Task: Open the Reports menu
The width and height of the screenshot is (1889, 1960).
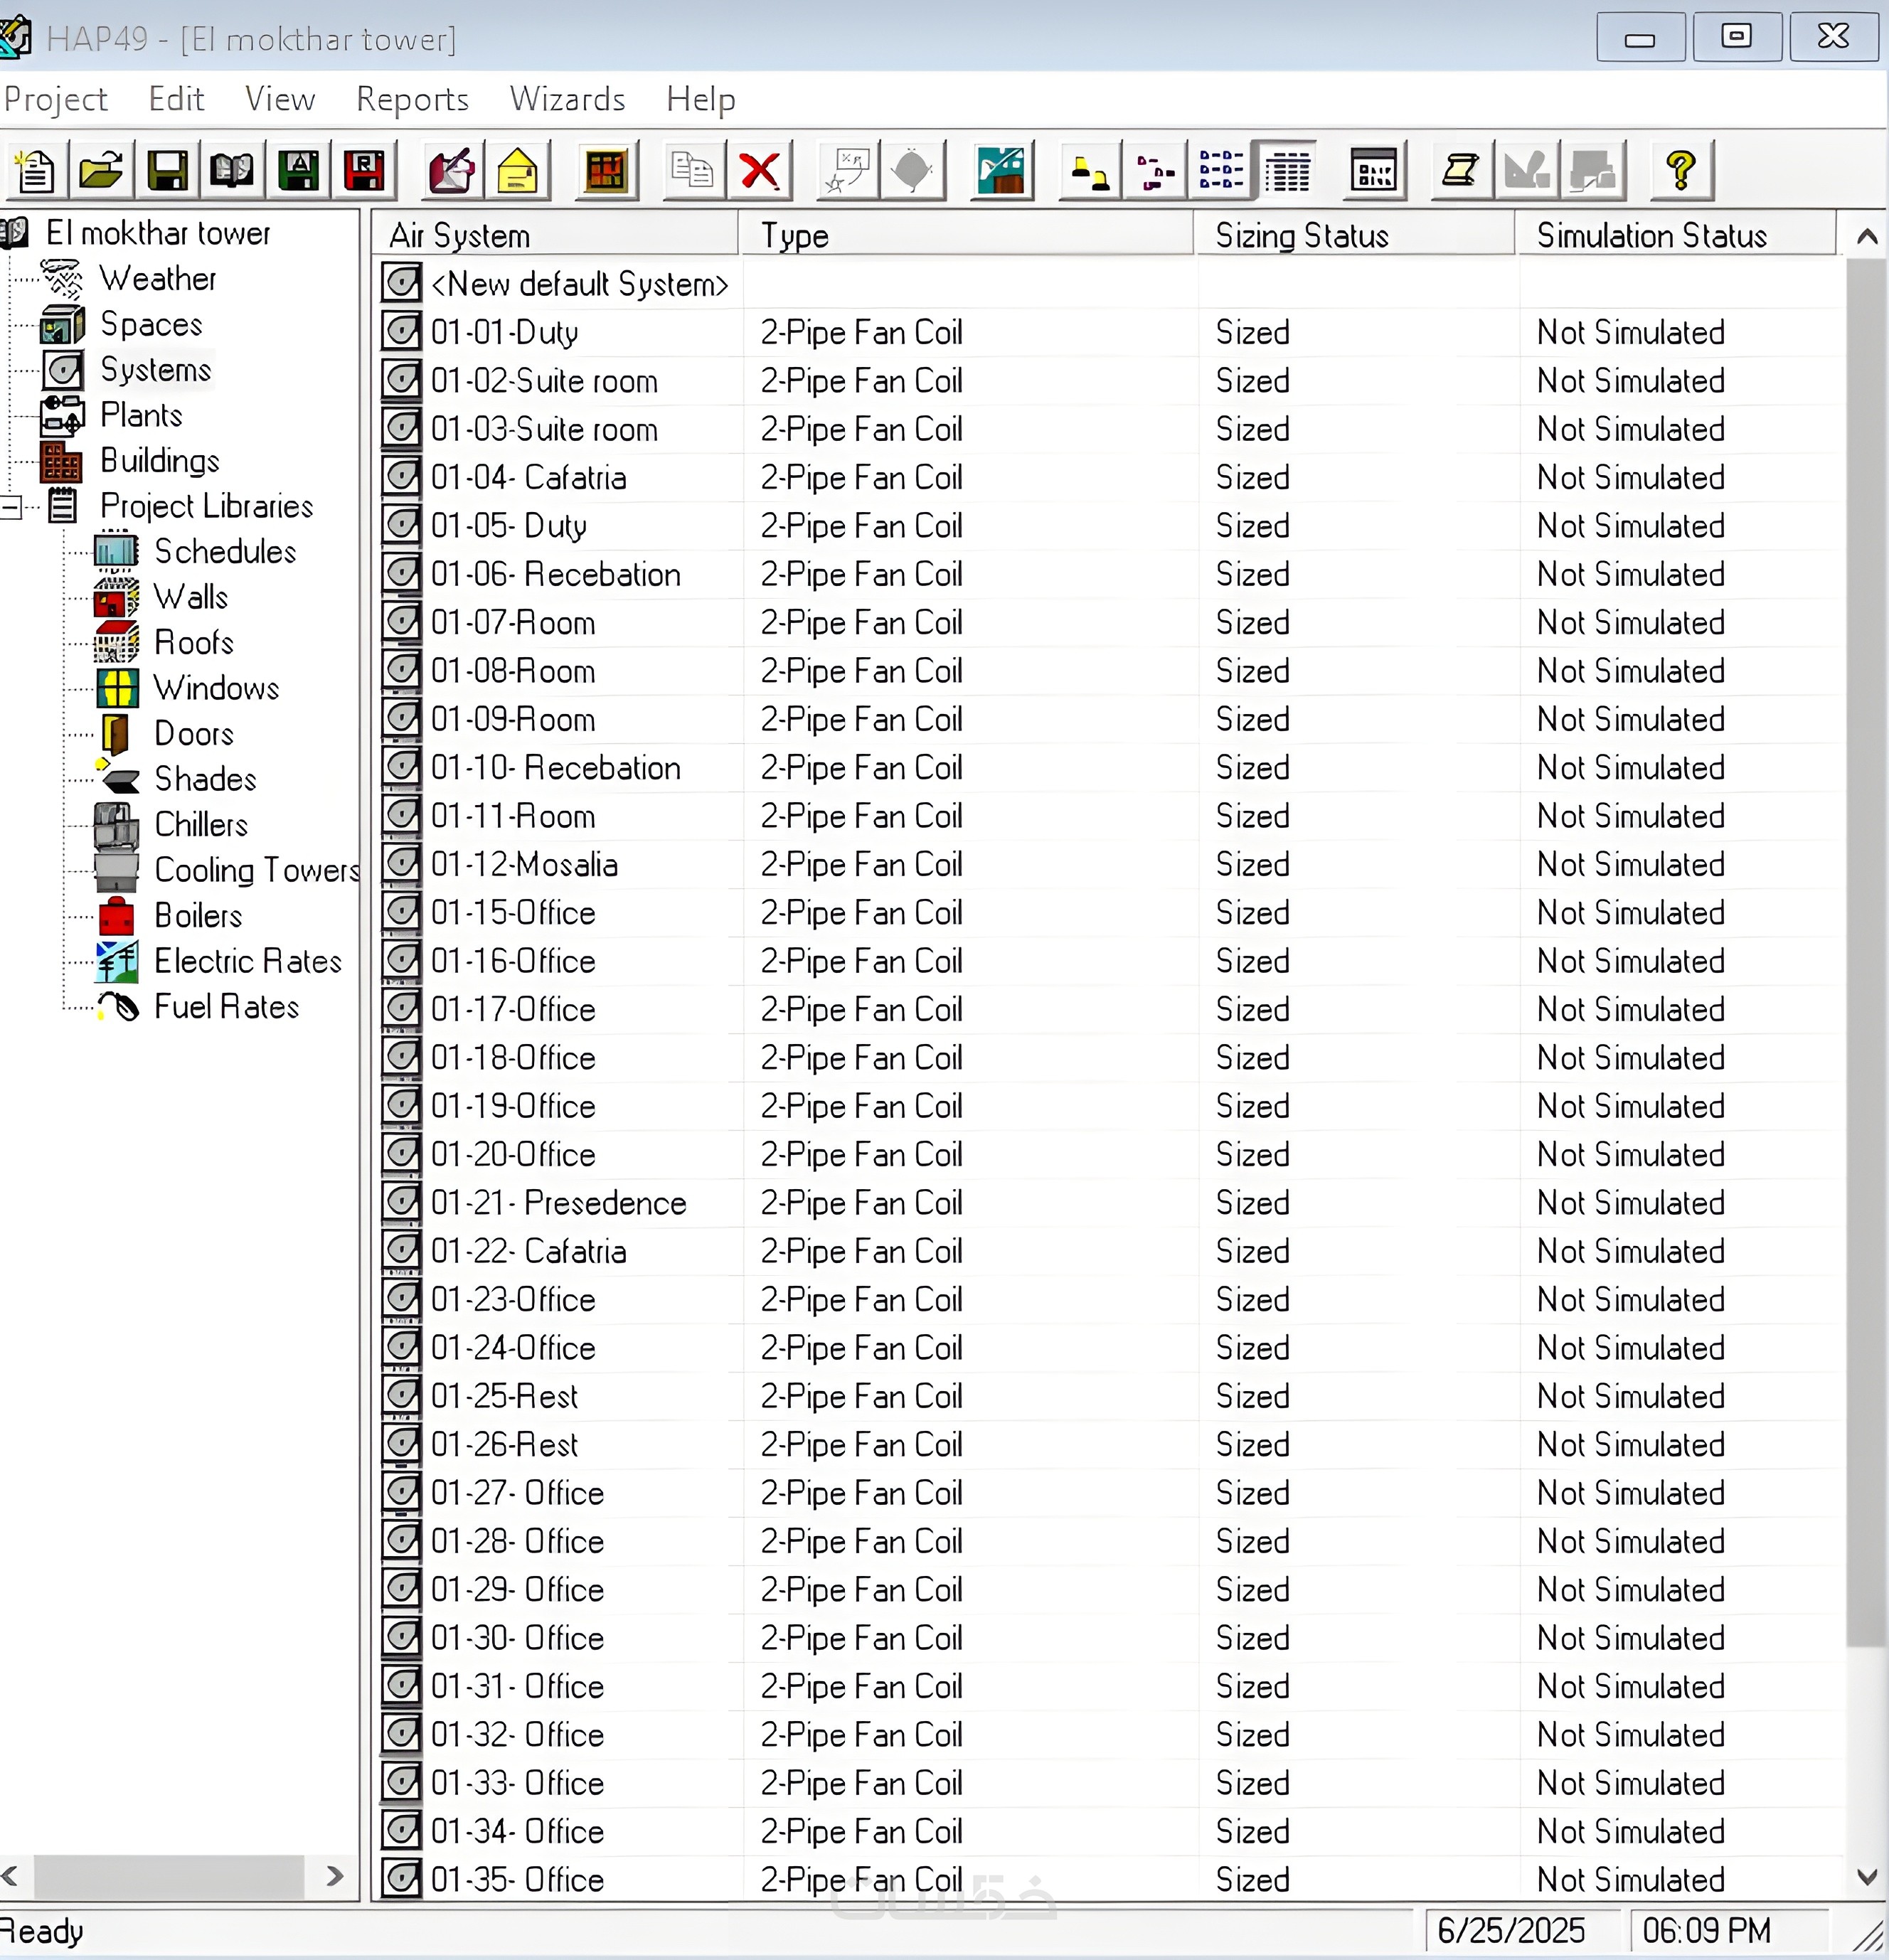Action: [412, 99]
